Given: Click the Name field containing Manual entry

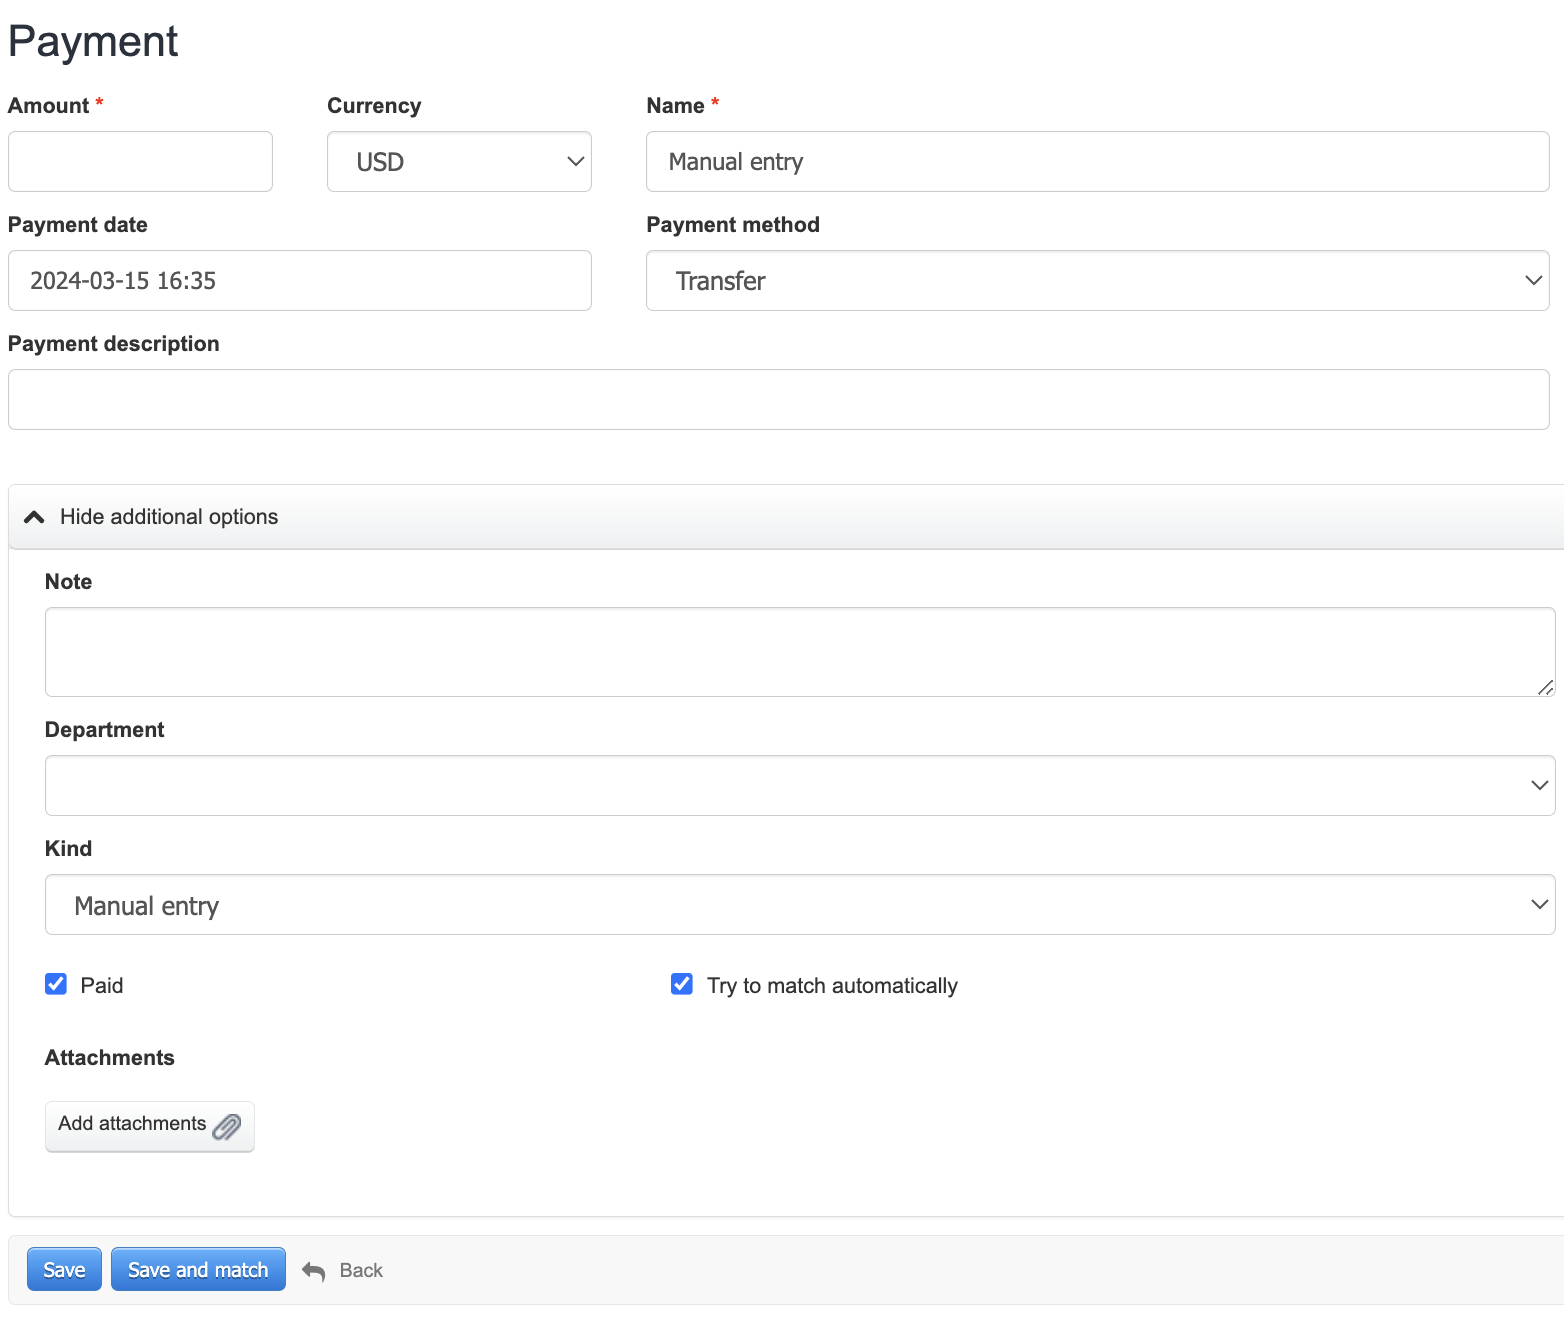Looking at the screenshot, I should coord(1097,162).
